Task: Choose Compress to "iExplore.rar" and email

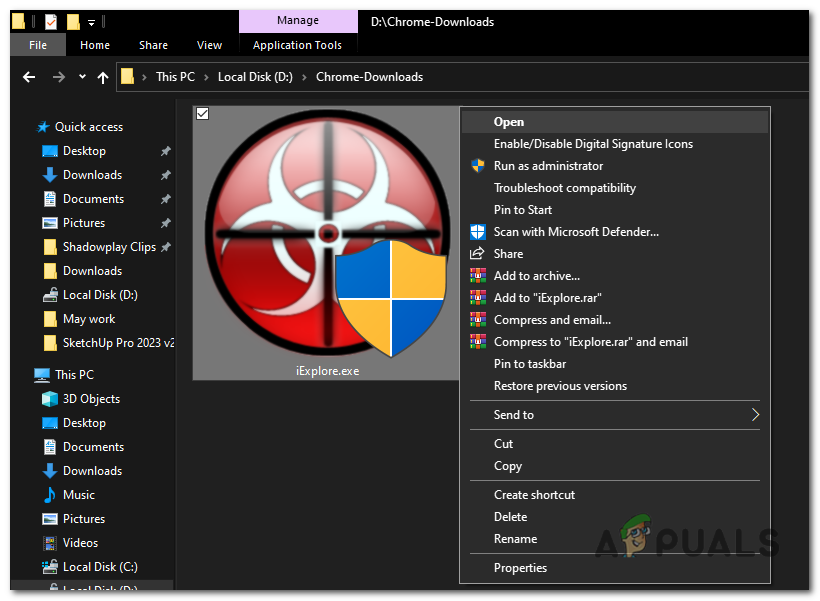Action: [x=614, y=342]
